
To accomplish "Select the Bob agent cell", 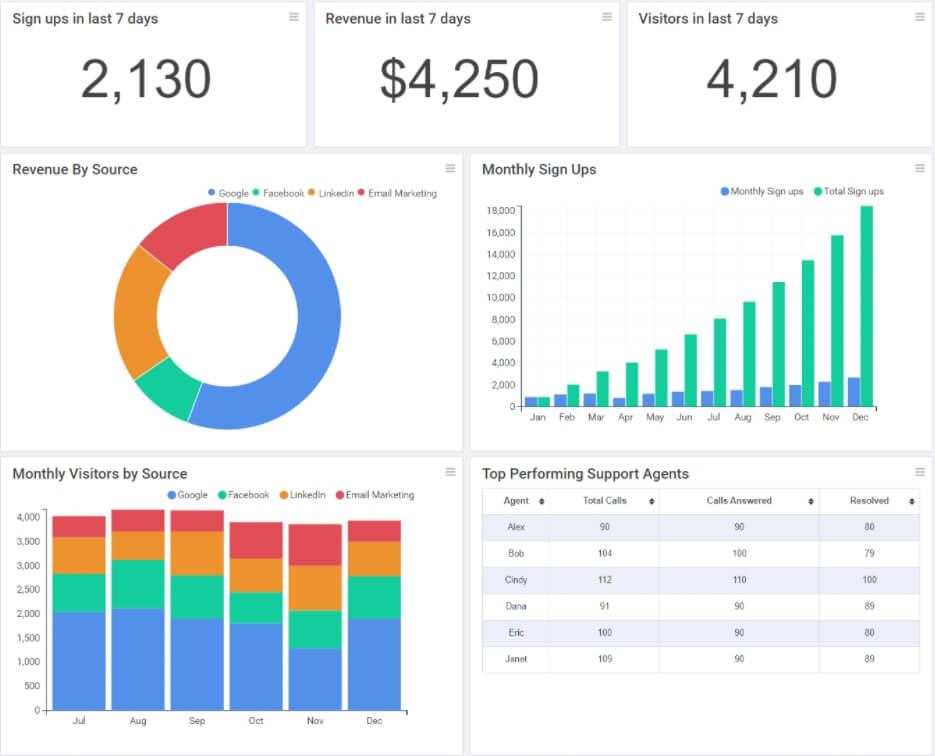I will pyautogui.click(x=516, y=553).
